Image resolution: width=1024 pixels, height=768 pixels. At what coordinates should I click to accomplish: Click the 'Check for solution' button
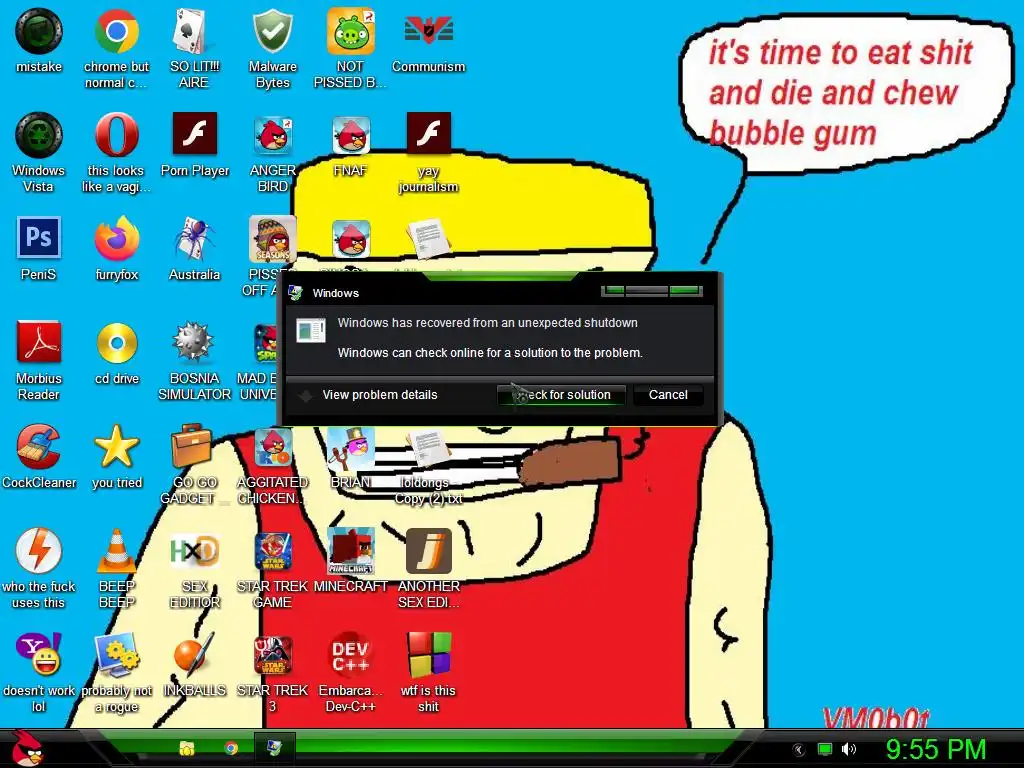click(x=562, y=394)
